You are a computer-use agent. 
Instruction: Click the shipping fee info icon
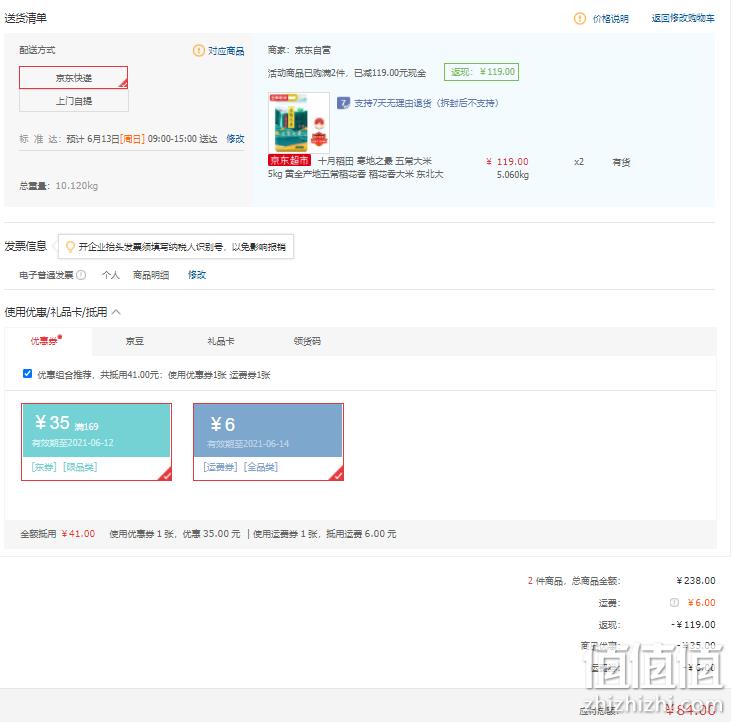tap(674, 602)
